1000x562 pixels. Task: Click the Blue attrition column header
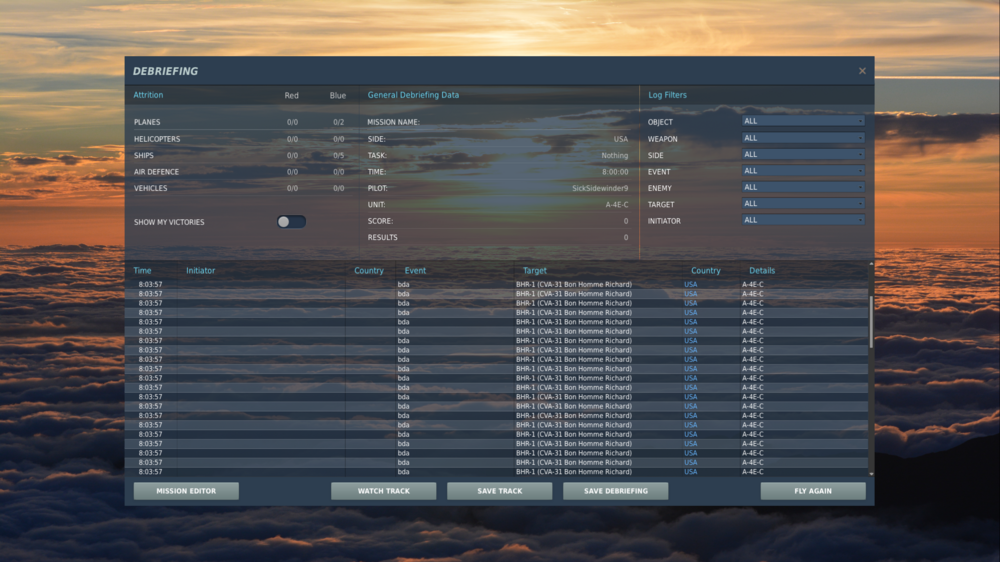338,96
